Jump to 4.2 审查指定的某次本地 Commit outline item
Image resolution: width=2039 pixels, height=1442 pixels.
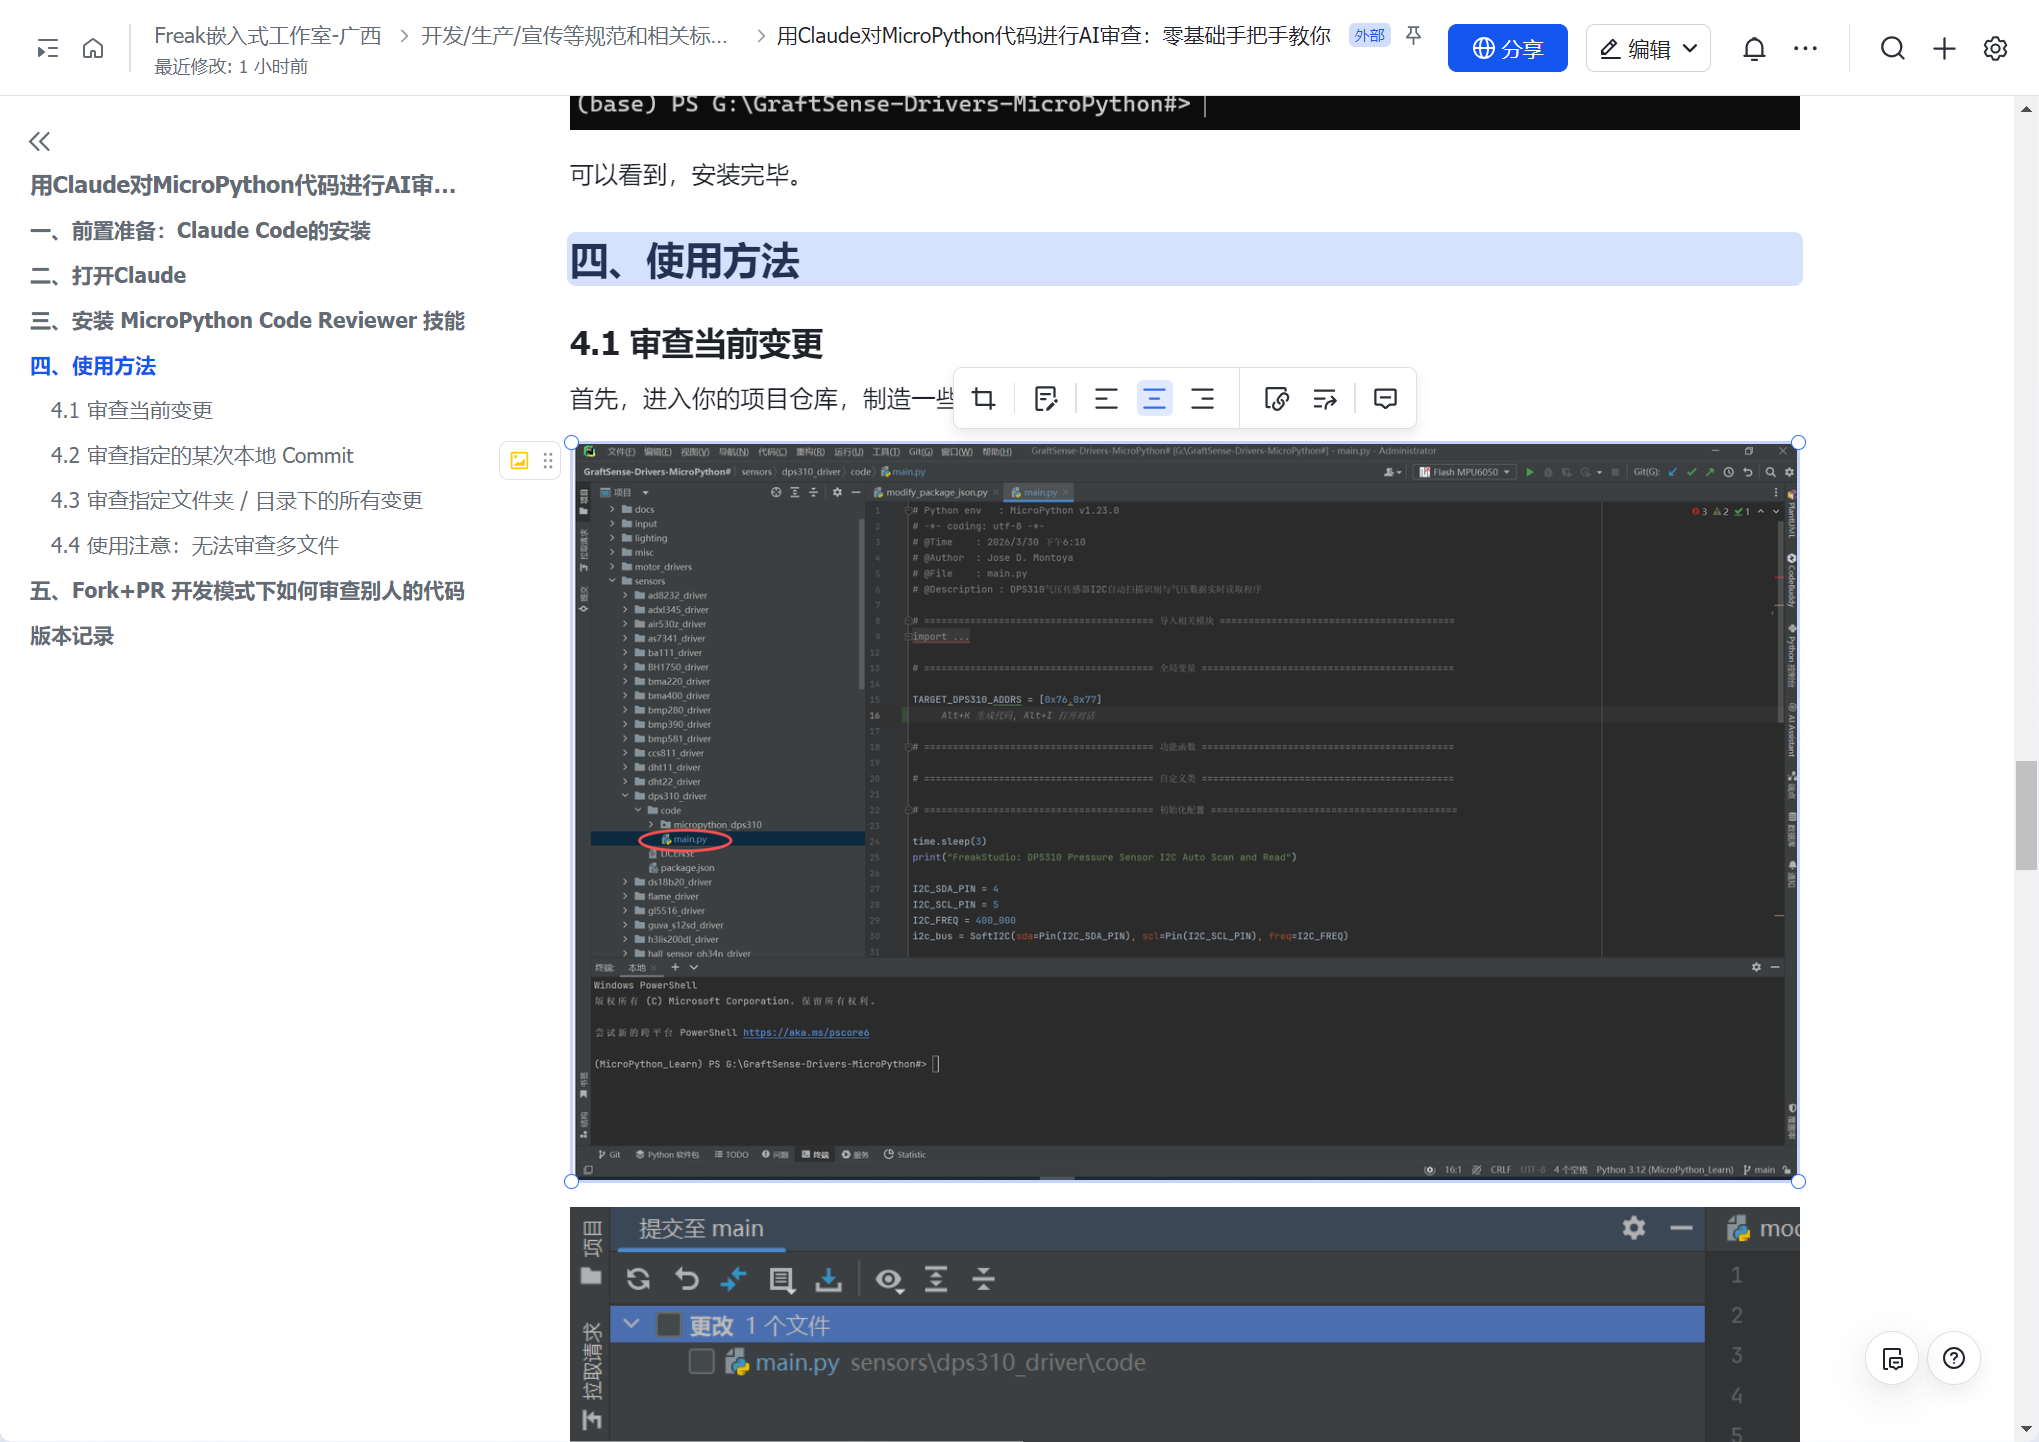click(202, 456)
